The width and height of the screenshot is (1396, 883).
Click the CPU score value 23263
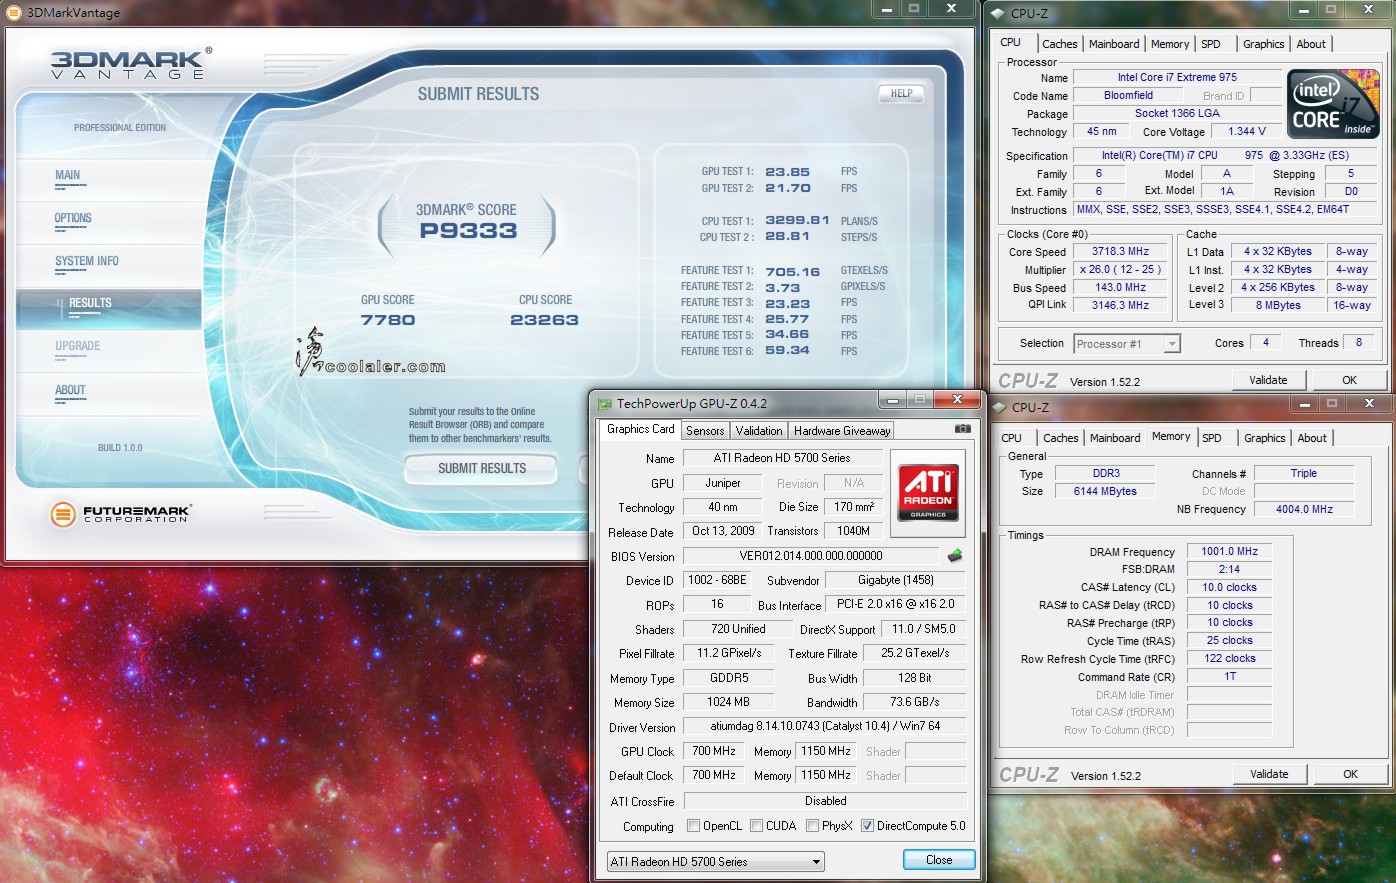tap(544, 320)
